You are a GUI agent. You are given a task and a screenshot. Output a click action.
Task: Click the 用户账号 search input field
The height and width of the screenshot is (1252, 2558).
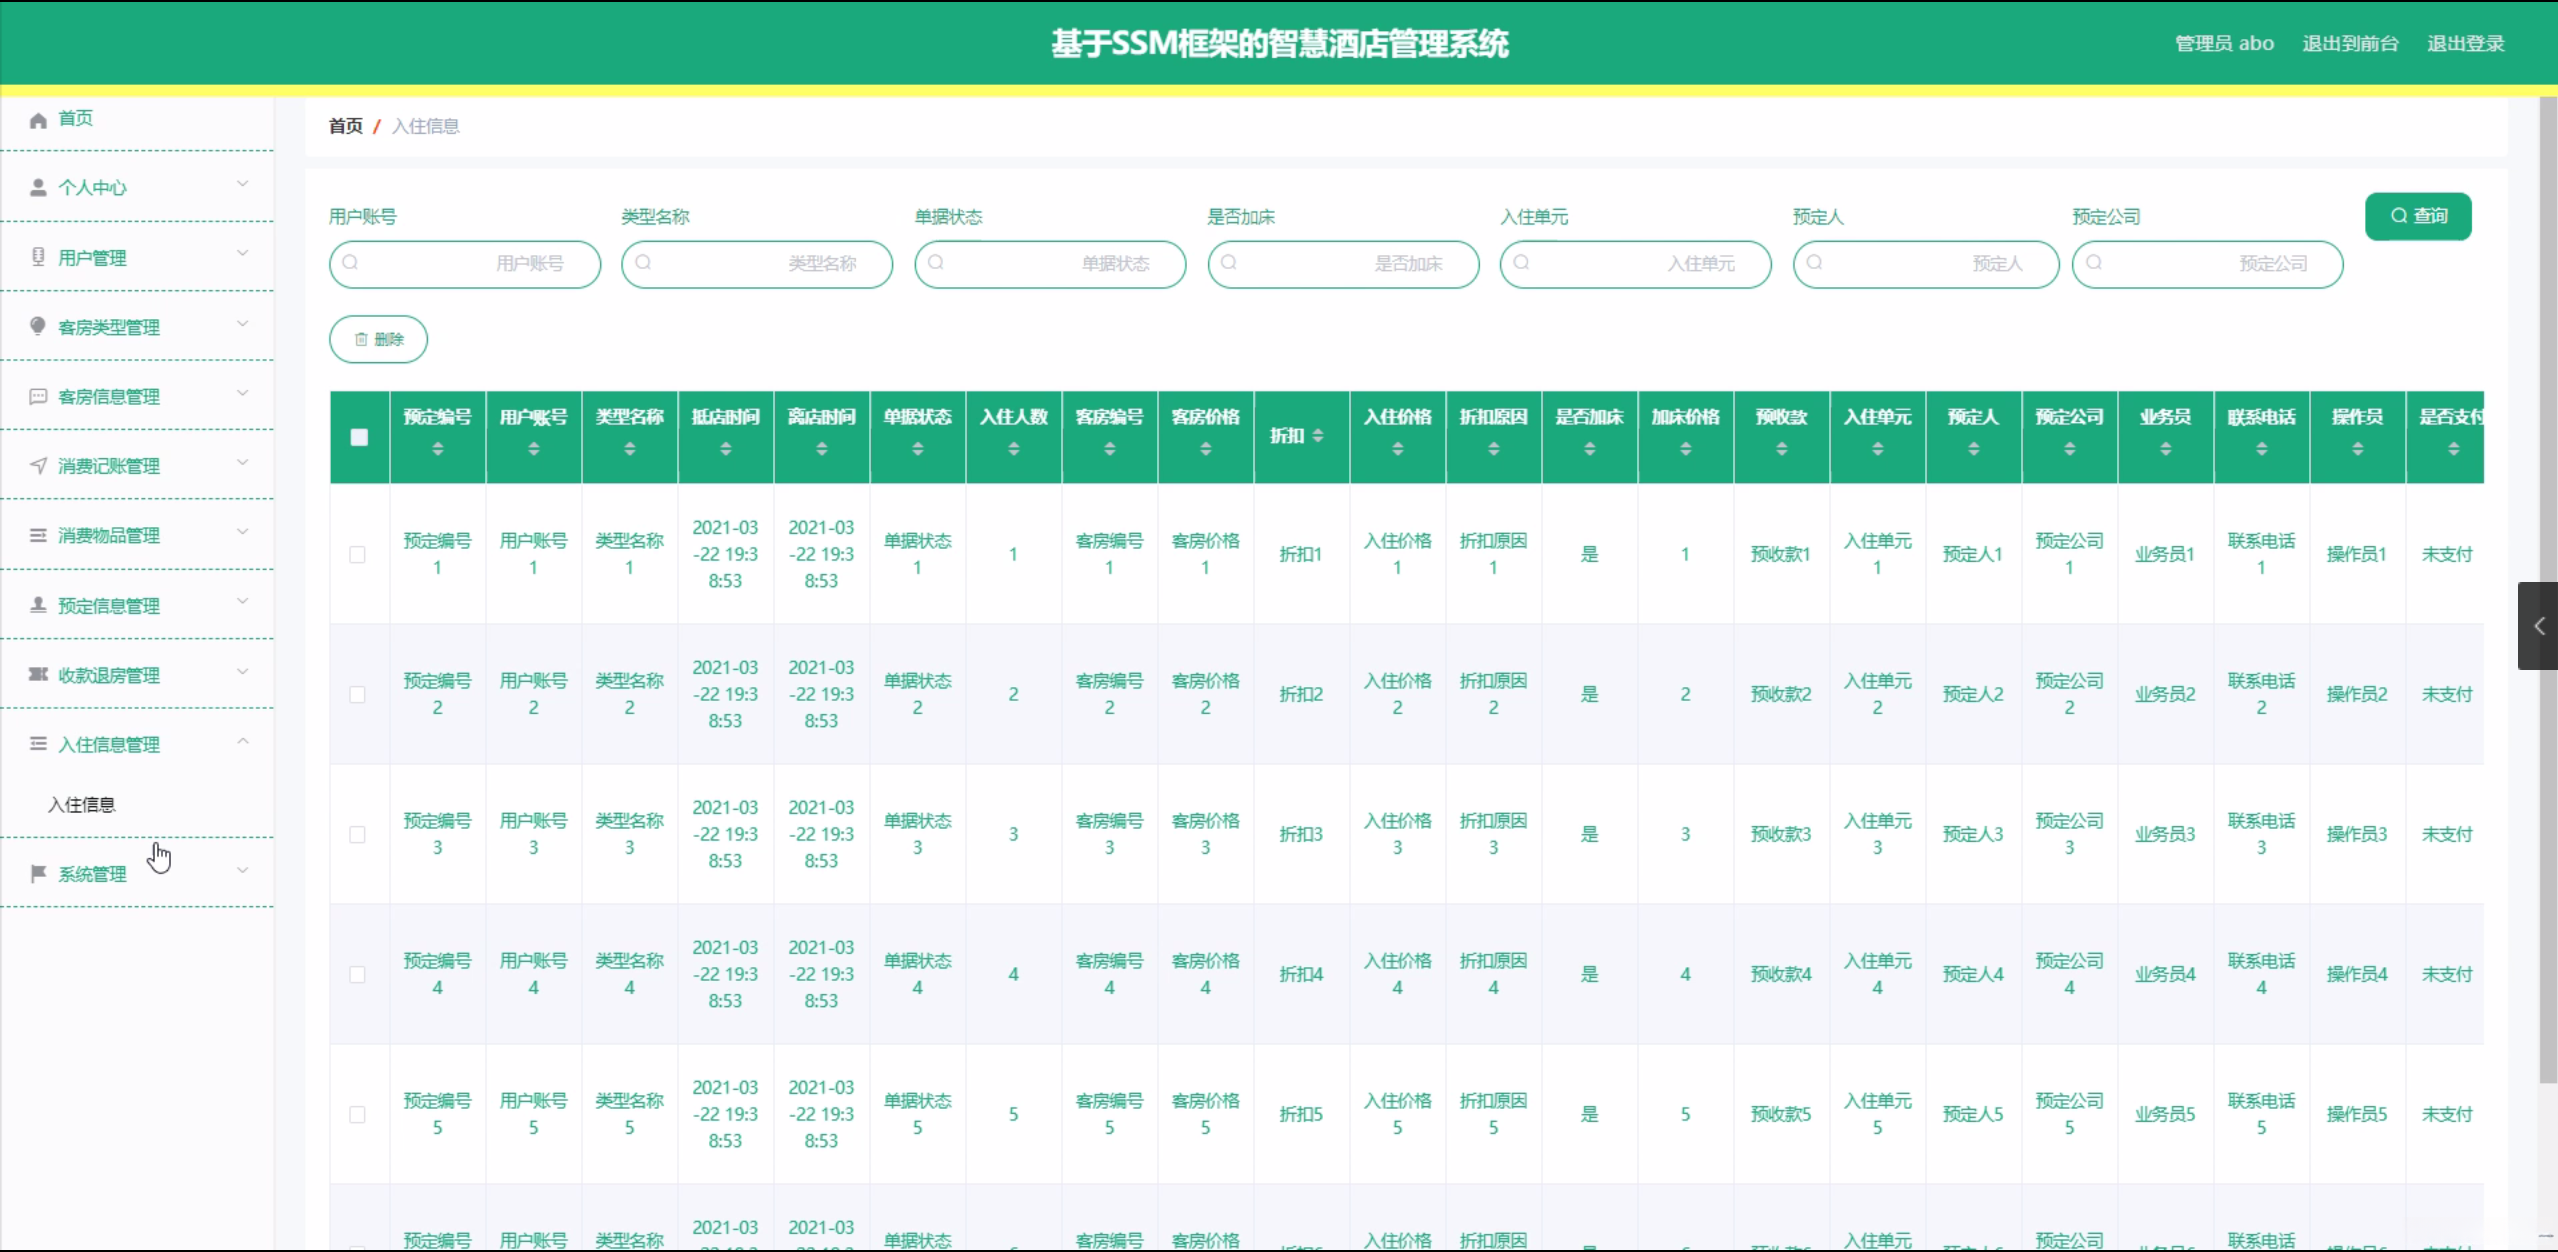(465, 264)
